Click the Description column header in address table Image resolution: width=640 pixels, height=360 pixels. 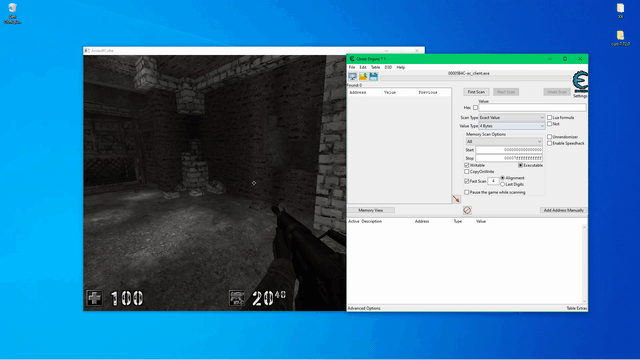pos(371,221)
